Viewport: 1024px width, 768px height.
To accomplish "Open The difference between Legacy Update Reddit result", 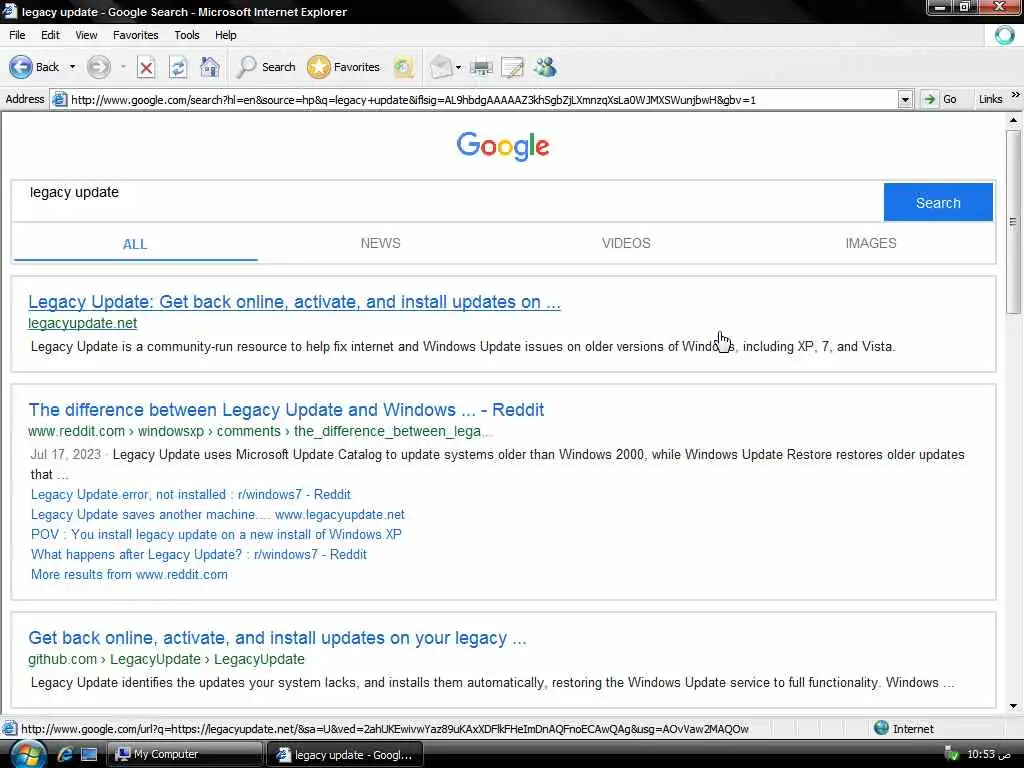I will [286, 409].
